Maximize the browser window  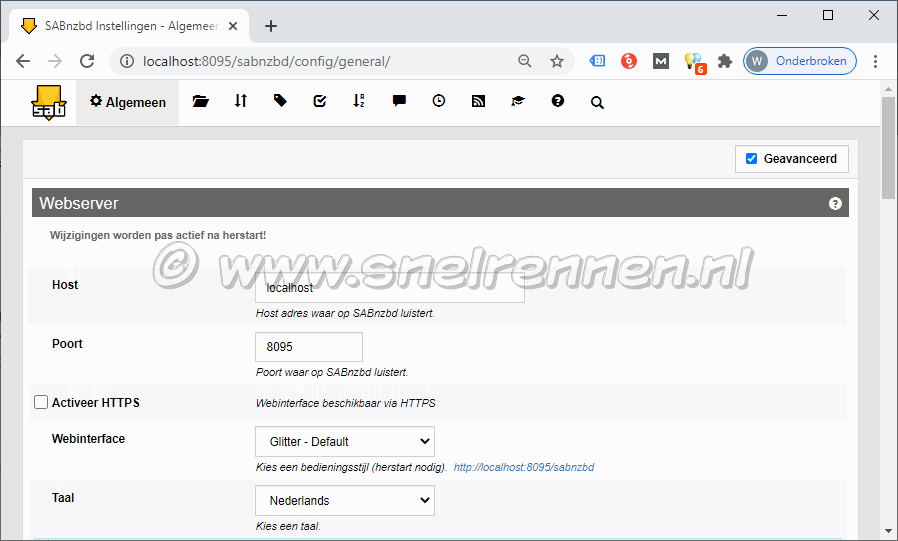click(828, 15)
